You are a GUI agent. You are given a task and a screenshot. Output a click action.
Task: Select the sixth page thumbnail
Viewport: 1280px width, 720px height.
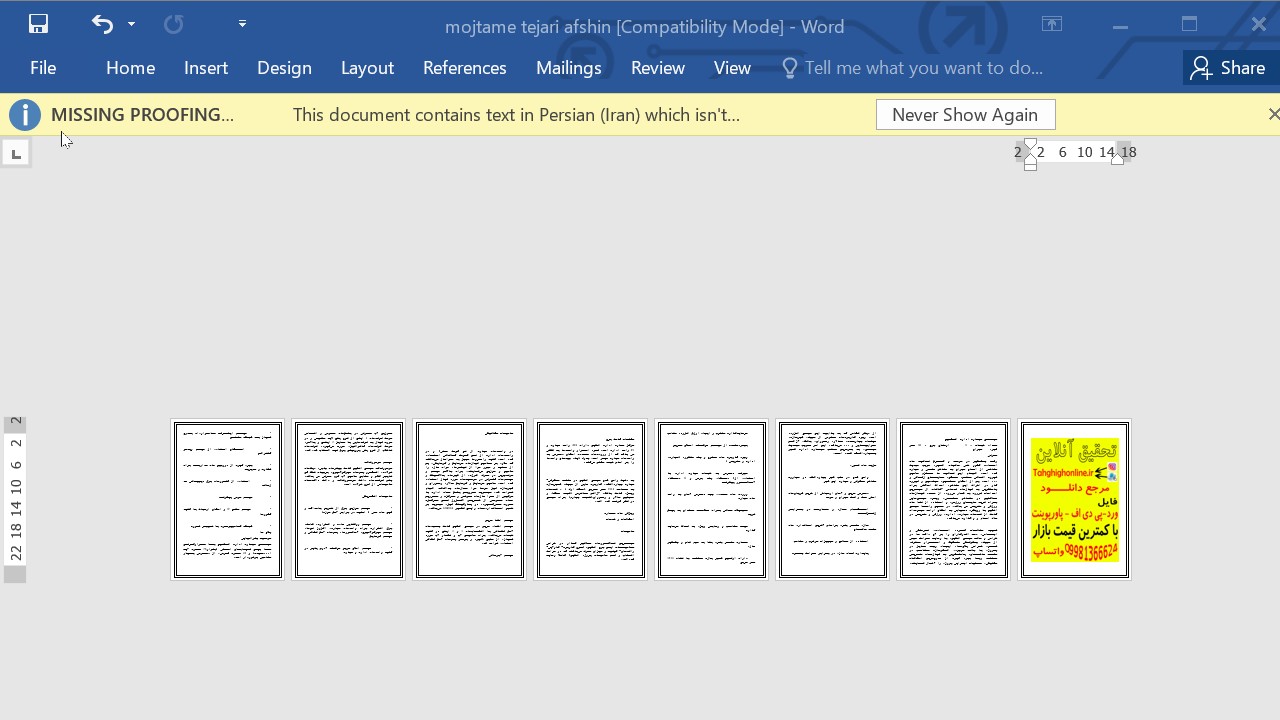click(x=833, y=500)
